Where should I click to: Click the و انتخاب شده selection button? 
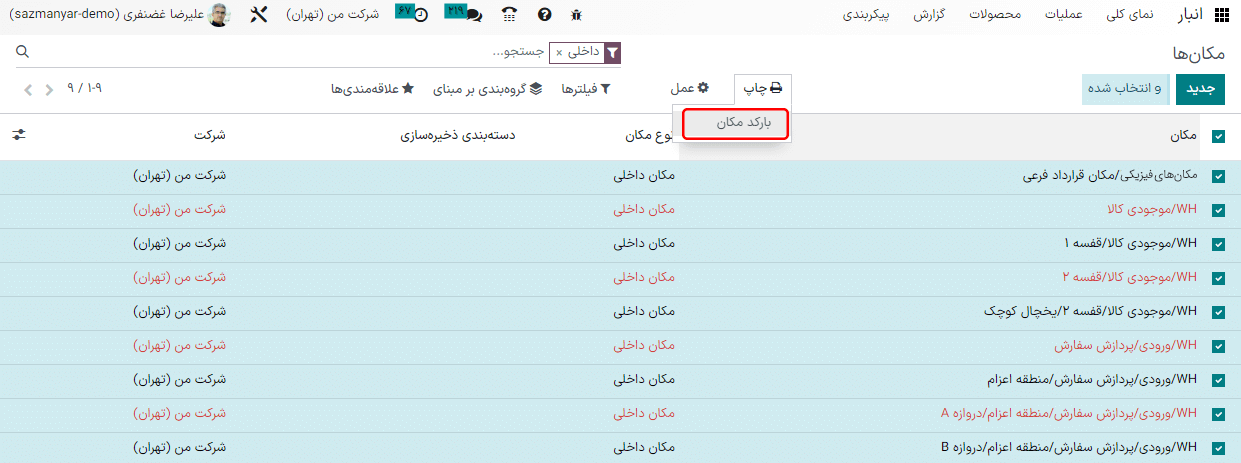pos(1125,89)
